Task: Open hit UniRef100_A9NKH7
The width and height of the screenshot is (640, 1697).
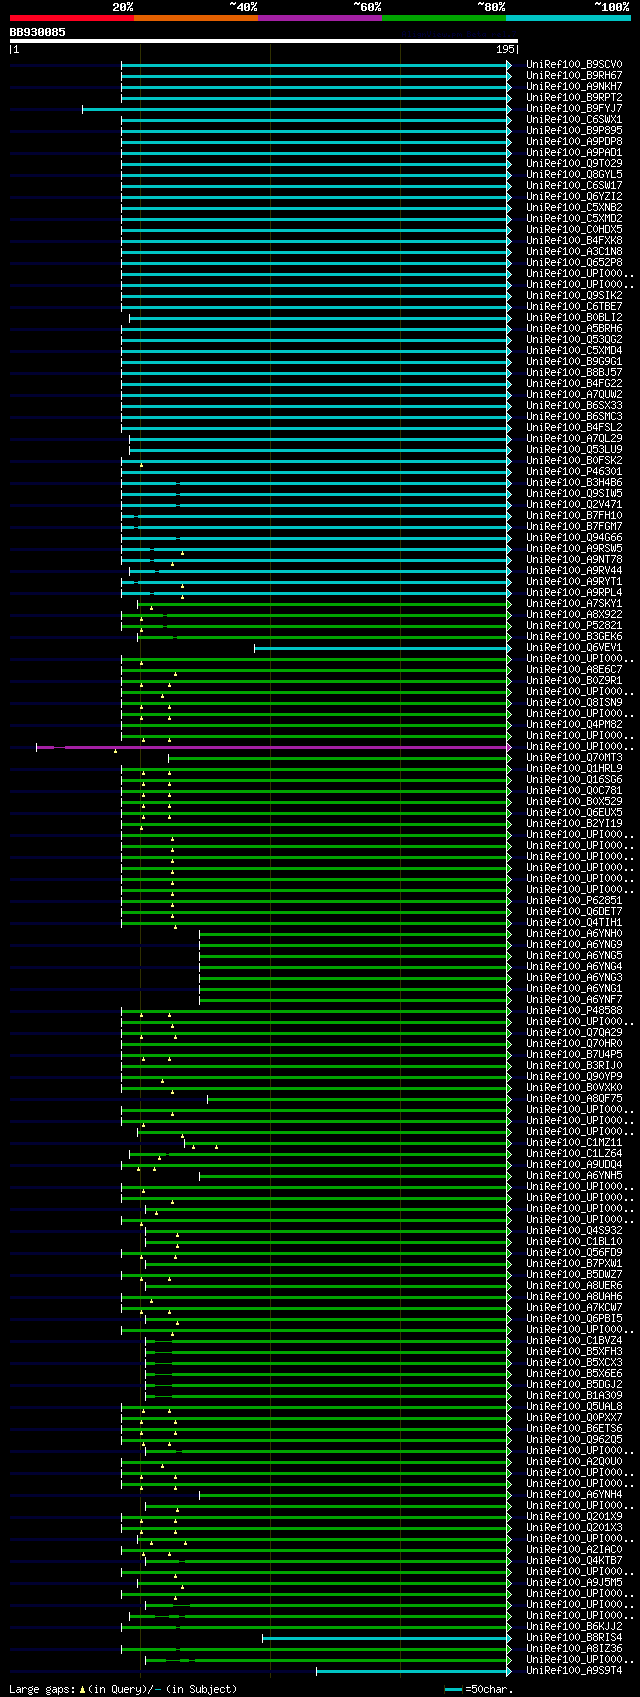Action: 574,87
